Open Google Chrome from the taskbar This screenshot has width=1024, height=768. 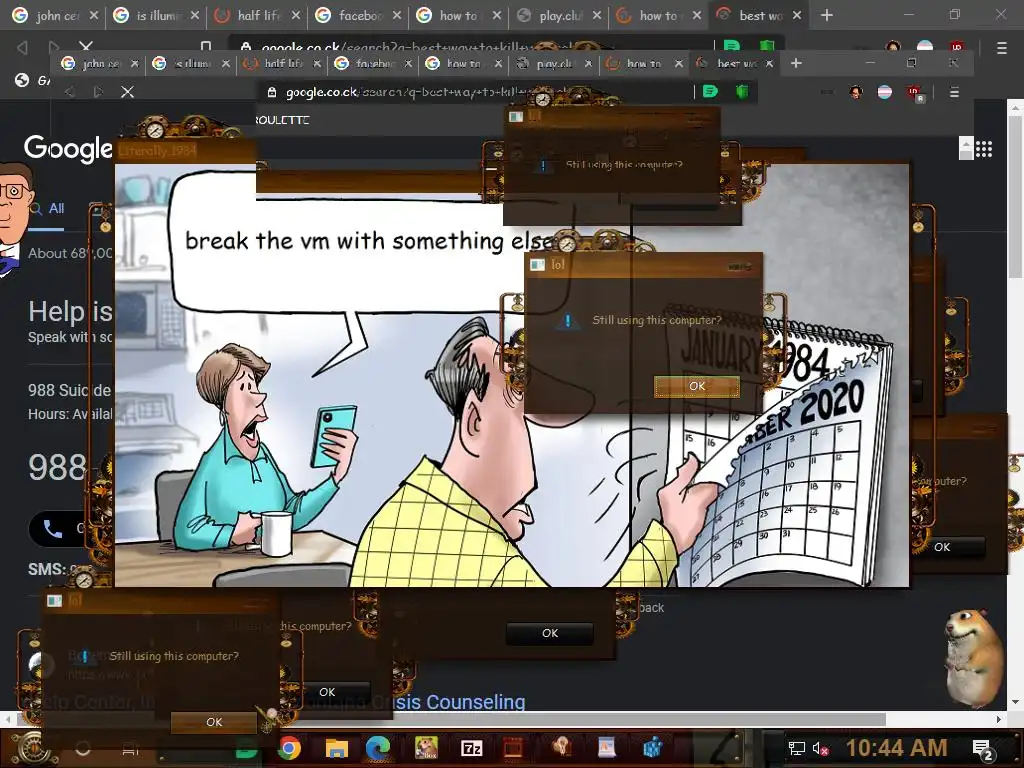pos(290,748)
